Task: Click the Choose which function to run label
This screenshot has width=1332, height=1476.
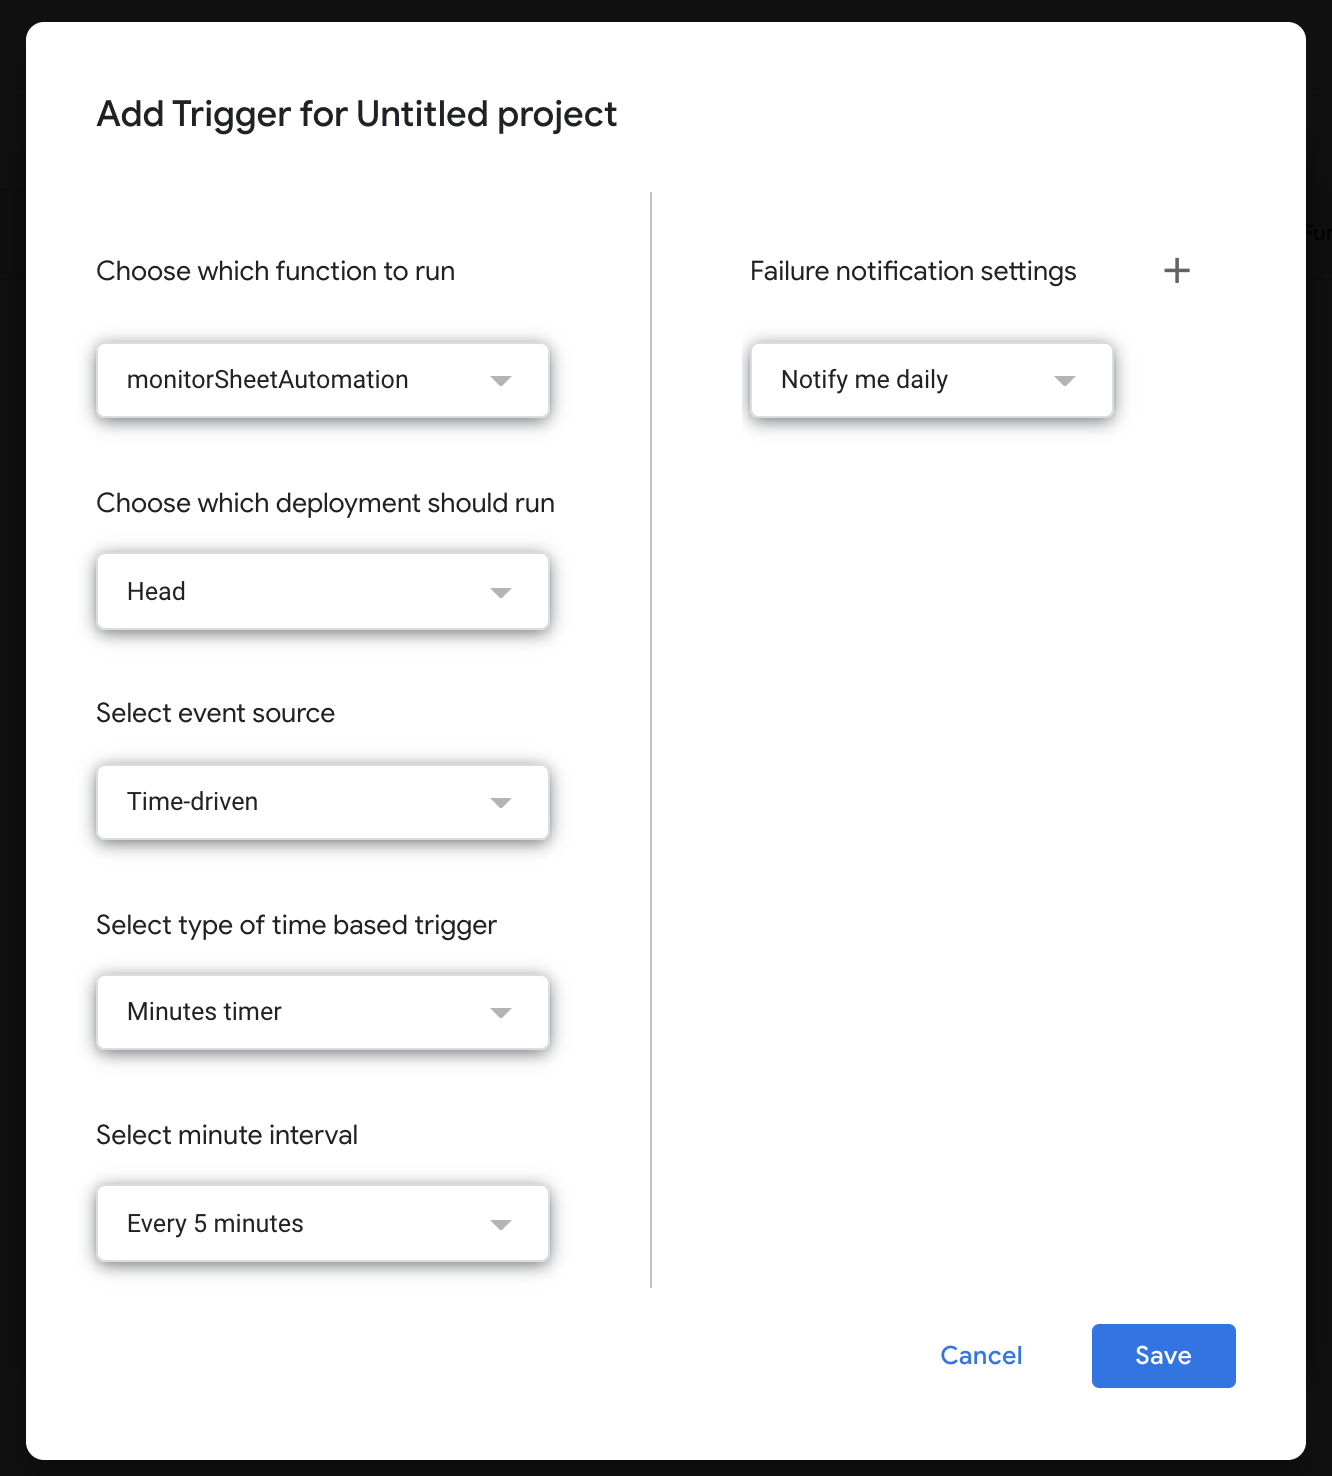Action: coord(276,271)
